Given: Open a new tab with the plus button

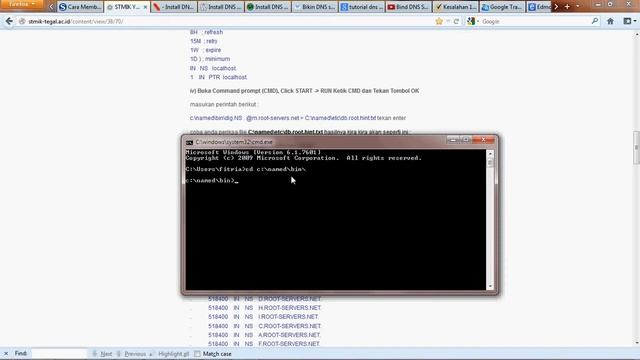Looking at the screenshot, I should [567, 7].
